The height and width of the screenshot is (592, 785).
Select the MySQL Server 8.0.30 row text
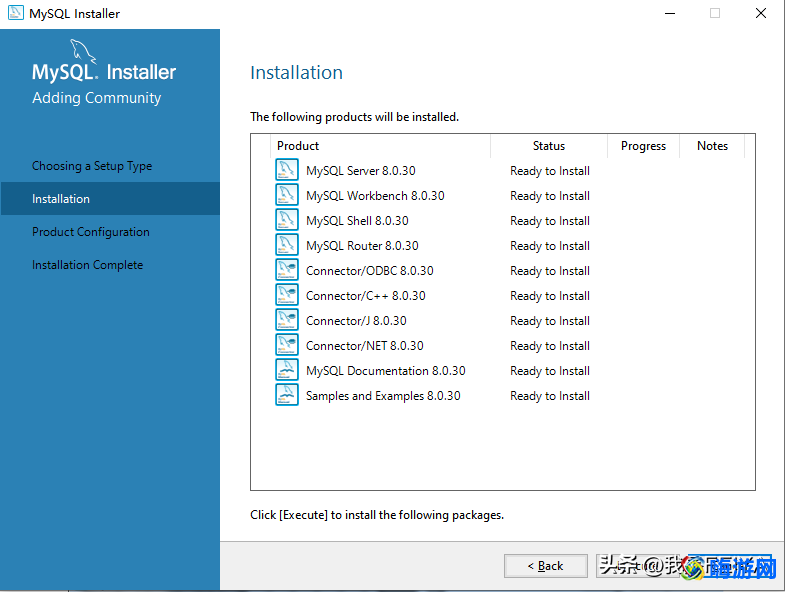(360, 171)
